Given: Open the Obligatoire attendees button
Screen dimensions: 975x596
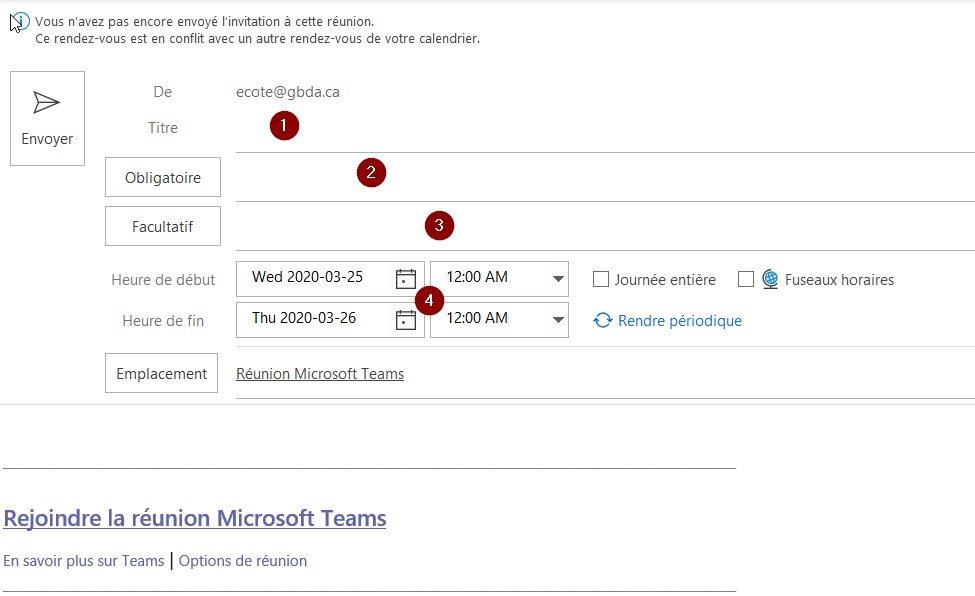Looking at the screenshot, I should 163,177.
